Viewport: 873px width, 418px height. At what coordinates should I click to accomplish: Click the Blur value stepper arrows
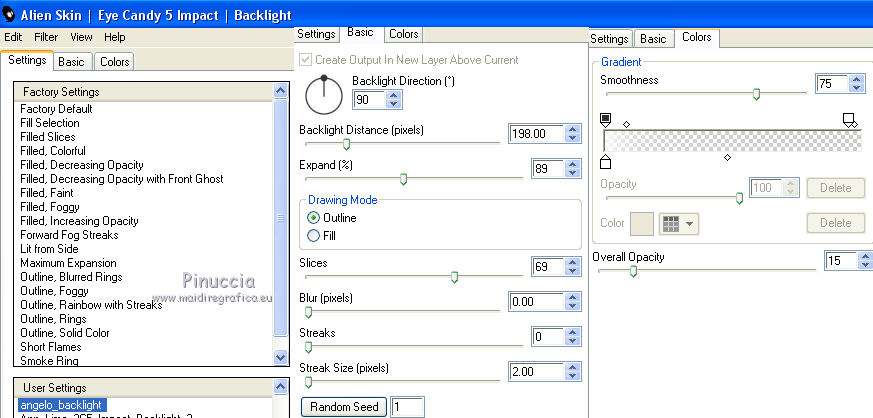pos(572,302)
